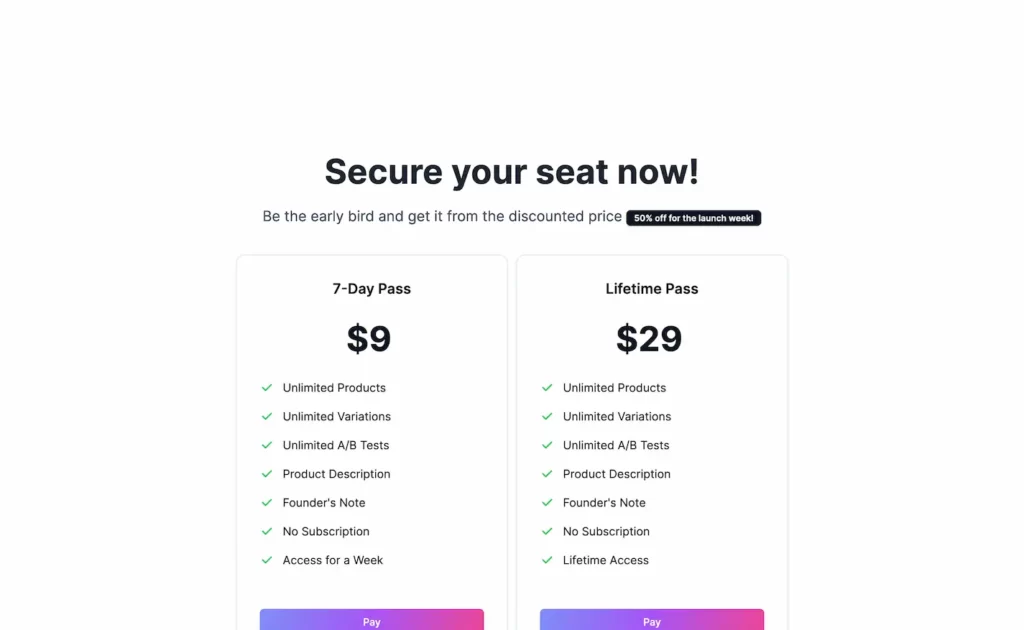Click the checkmark next to Unlimited A/B Tests on the right plan
This screenshot has height=630, width=1024.
pos(547,445)
